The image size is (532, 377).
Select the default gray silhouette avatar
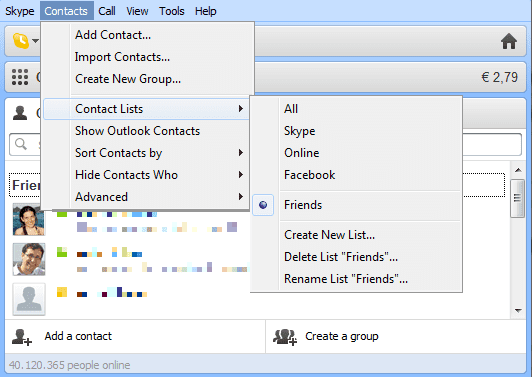(29, 299)
